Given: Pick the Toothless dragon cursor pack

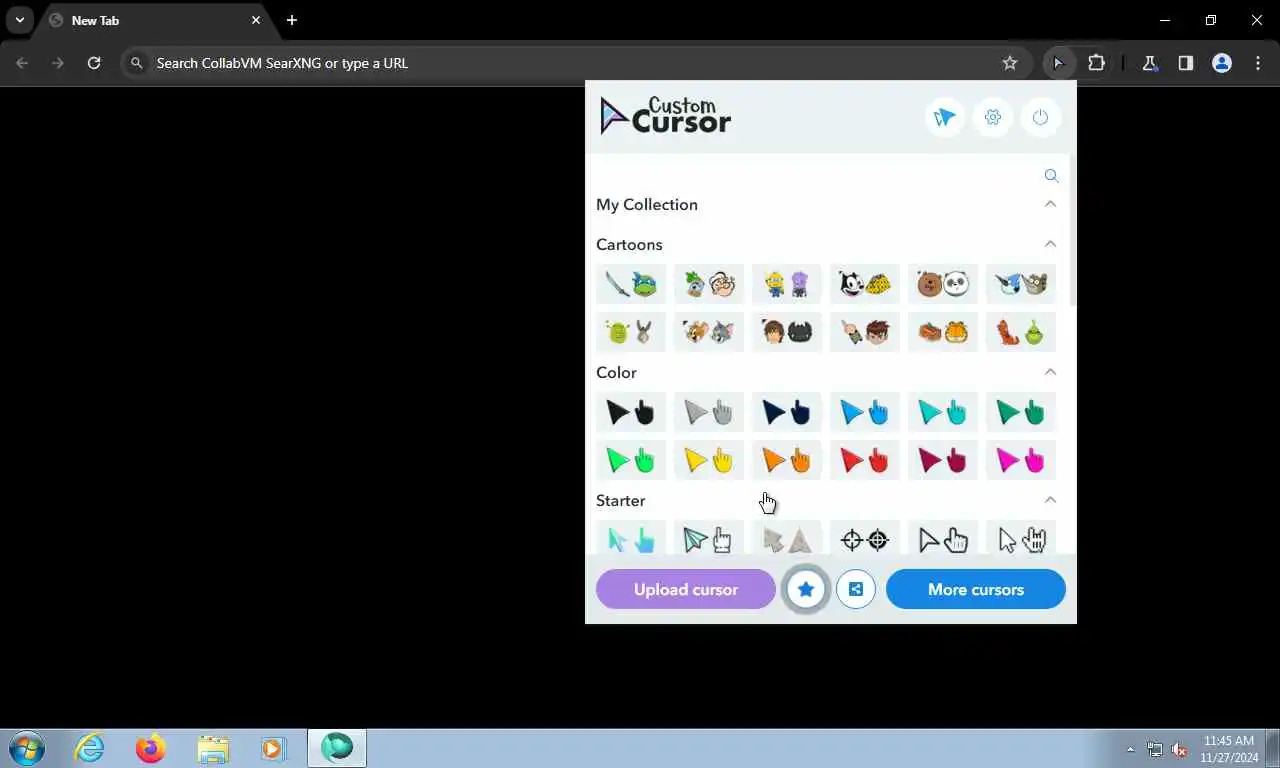Looking at the screenshot, I should [787, 332].
